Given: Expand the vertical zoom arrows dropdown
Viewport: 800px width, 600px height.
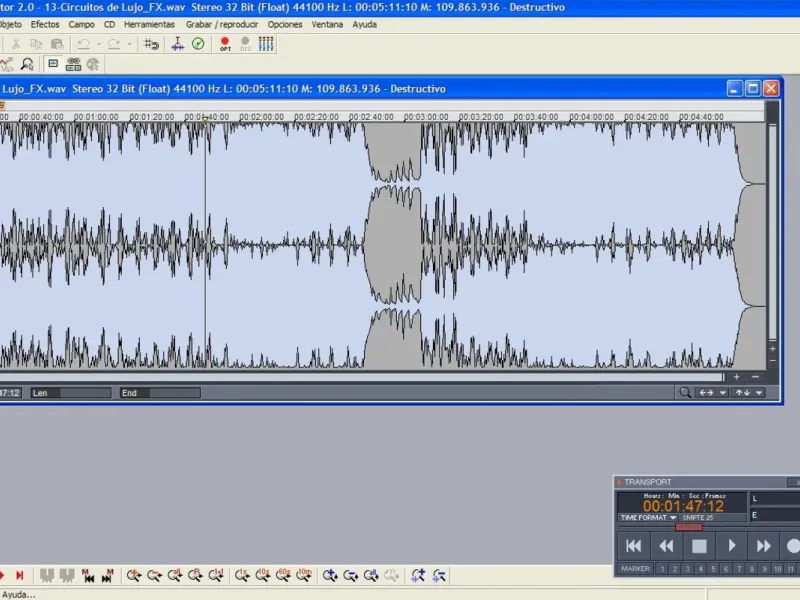Looking at the screenshot, I should point(749,392).
